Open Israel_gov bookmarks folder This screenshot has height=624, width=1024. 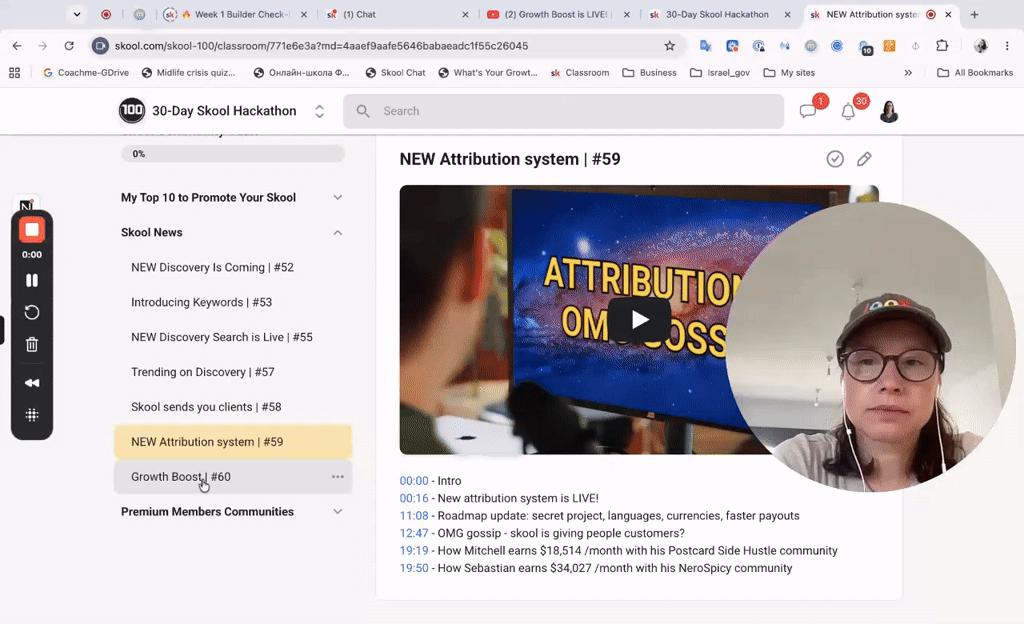pos(720,72)
